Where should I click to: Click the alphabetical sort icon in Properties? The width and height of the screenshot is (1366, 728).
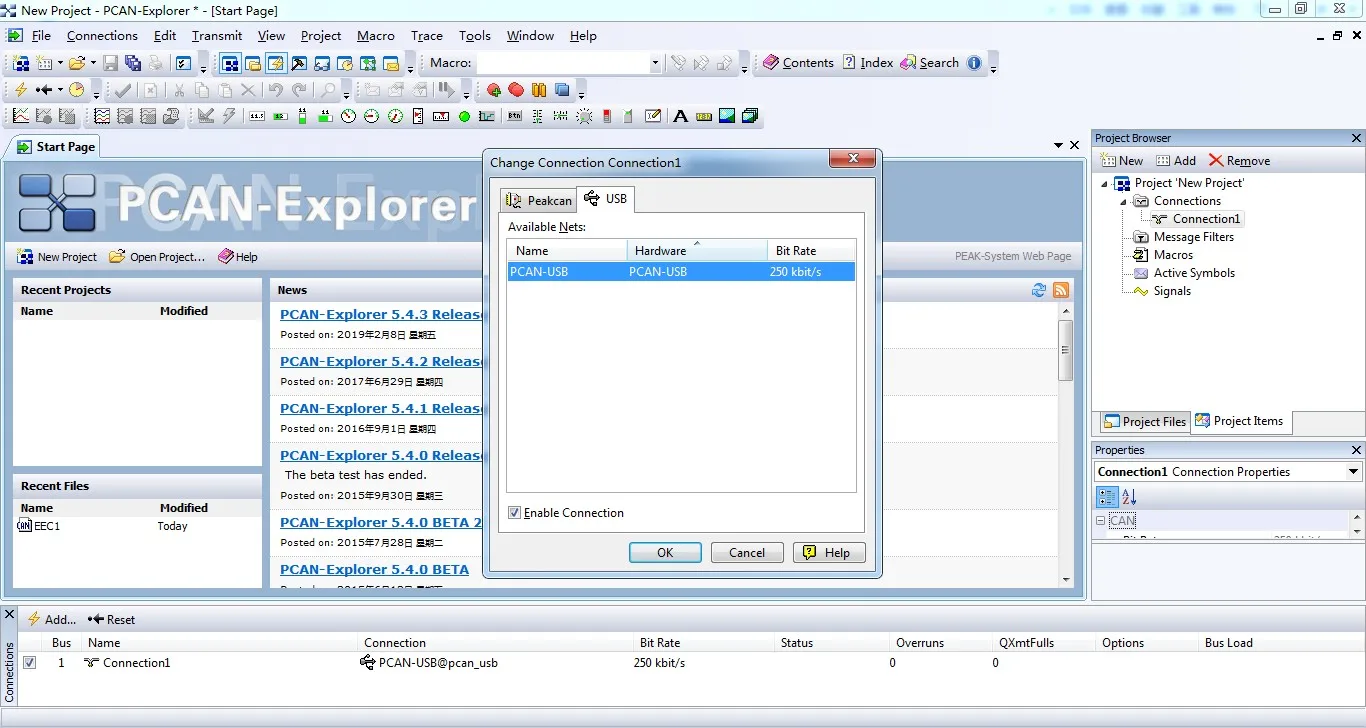pyautogui.click(x=1129, y=497)
